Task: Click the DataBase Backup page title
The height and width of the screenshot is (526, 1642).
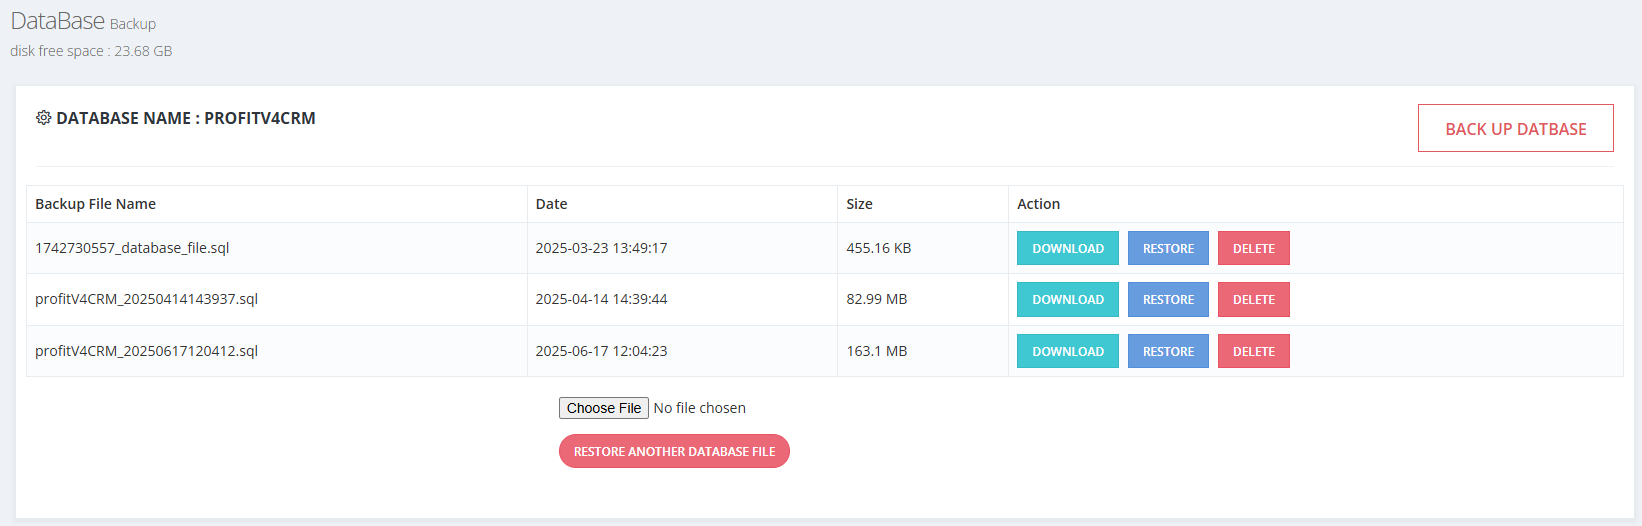Action: (x=83, y=21)
